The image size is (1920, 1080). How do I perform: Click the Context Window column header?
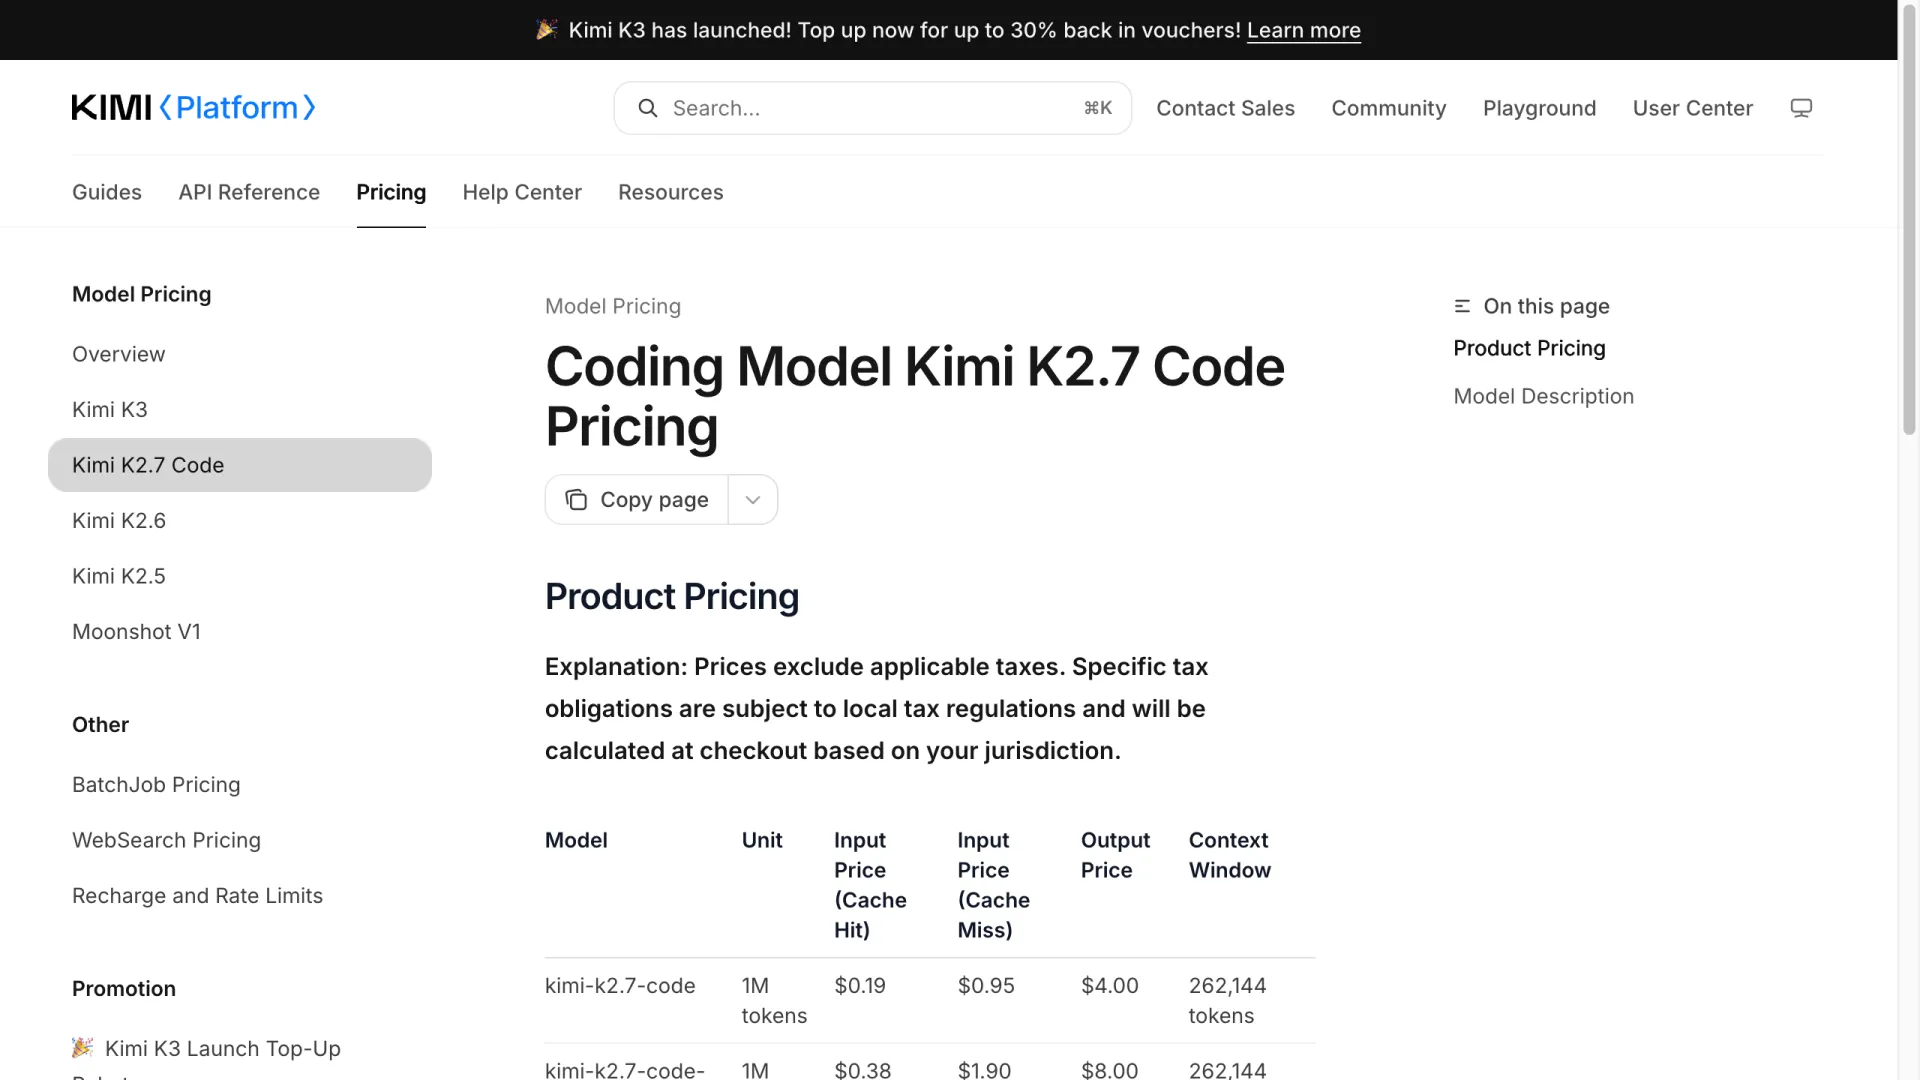tap(1229, 855)
